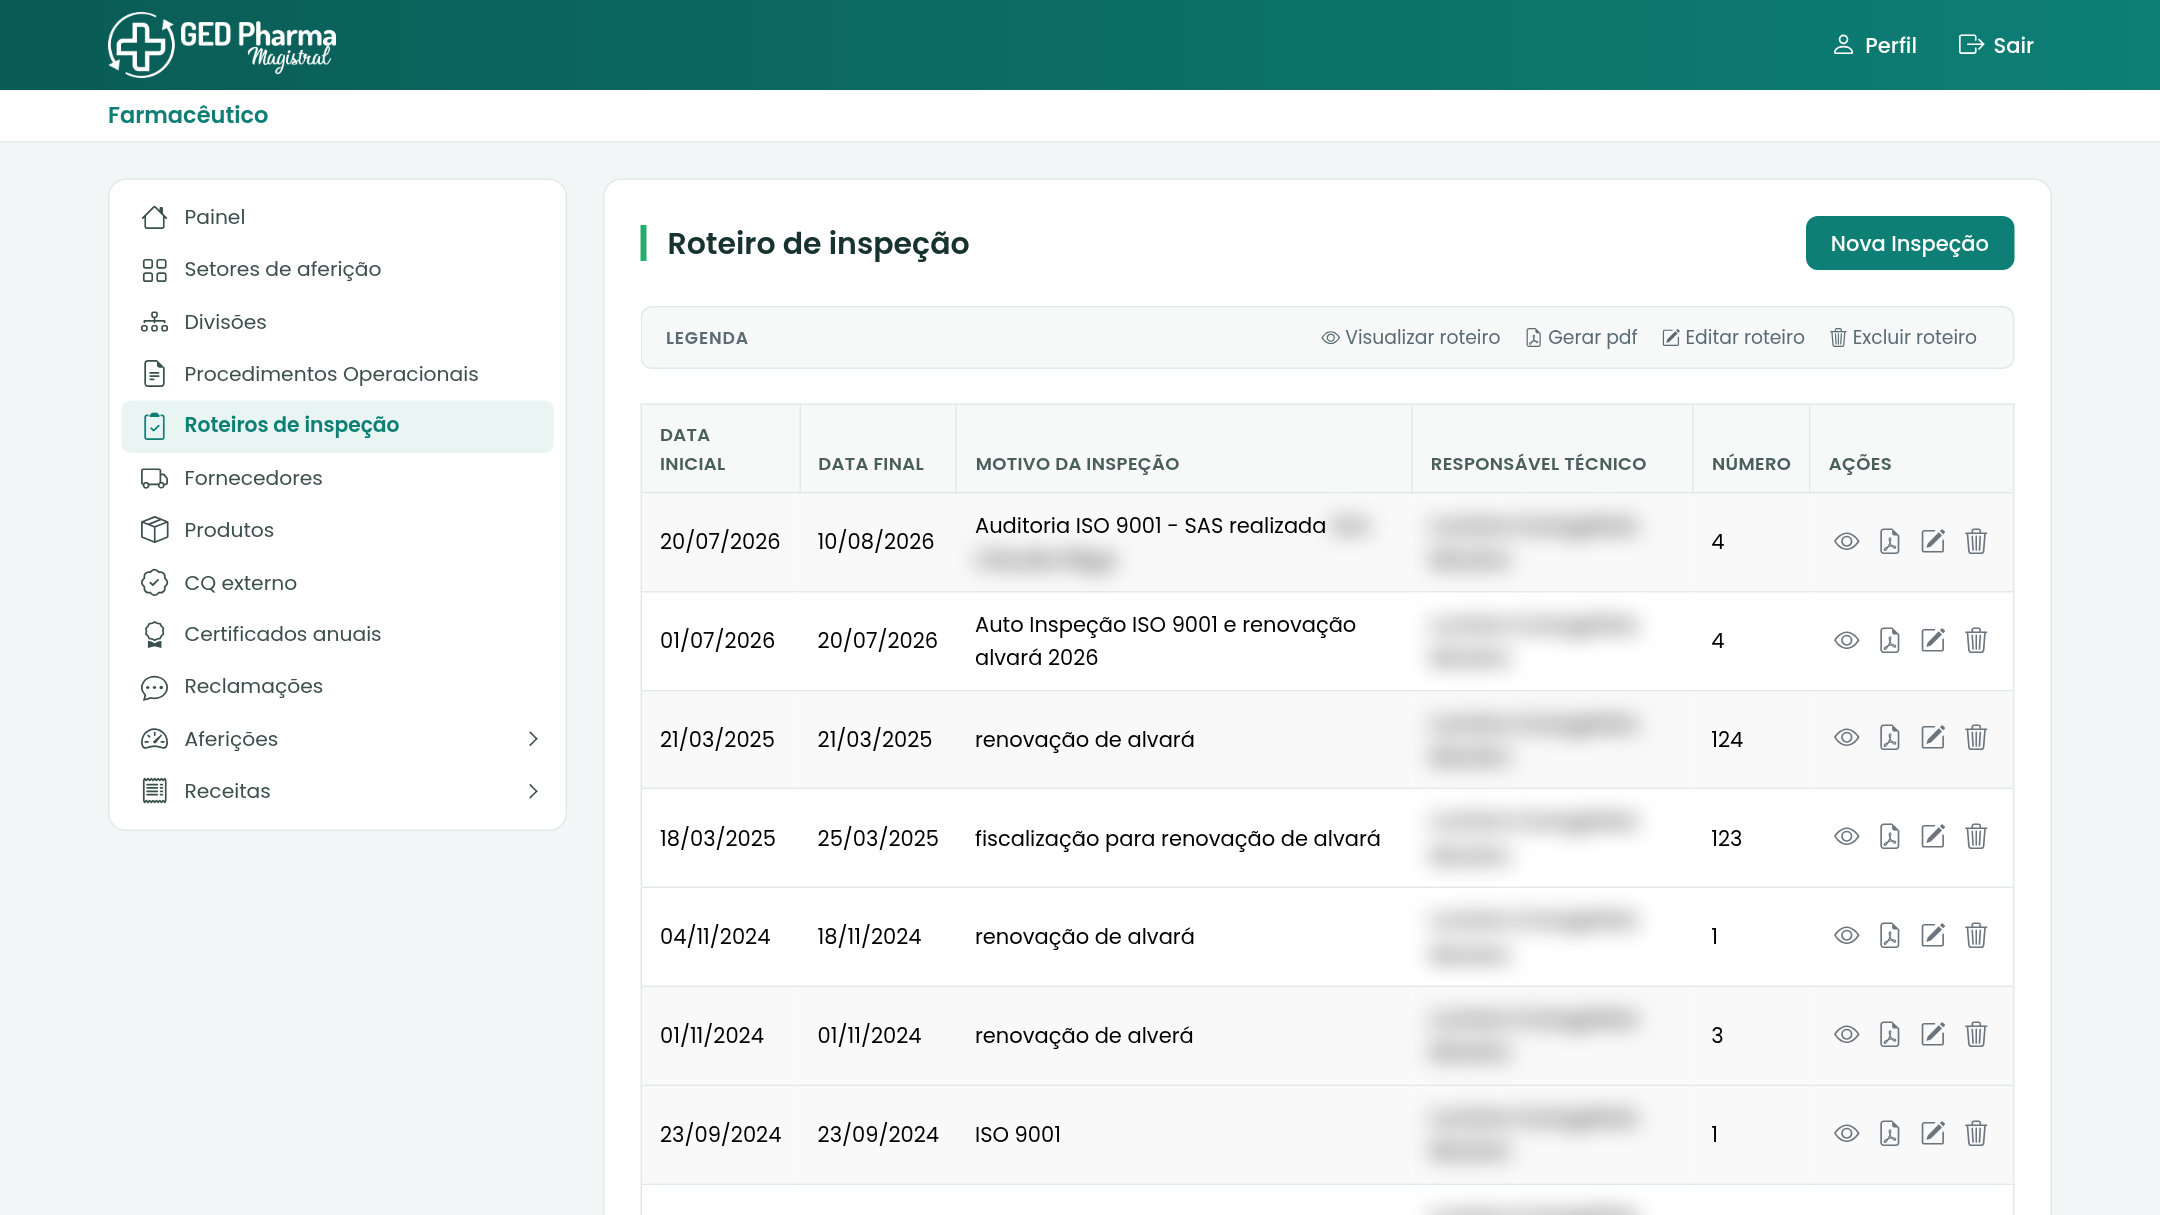The width and height of the screenshot is (2160, 1215).
Task: View roteiro for inspection number 123
Action: 1846,837
